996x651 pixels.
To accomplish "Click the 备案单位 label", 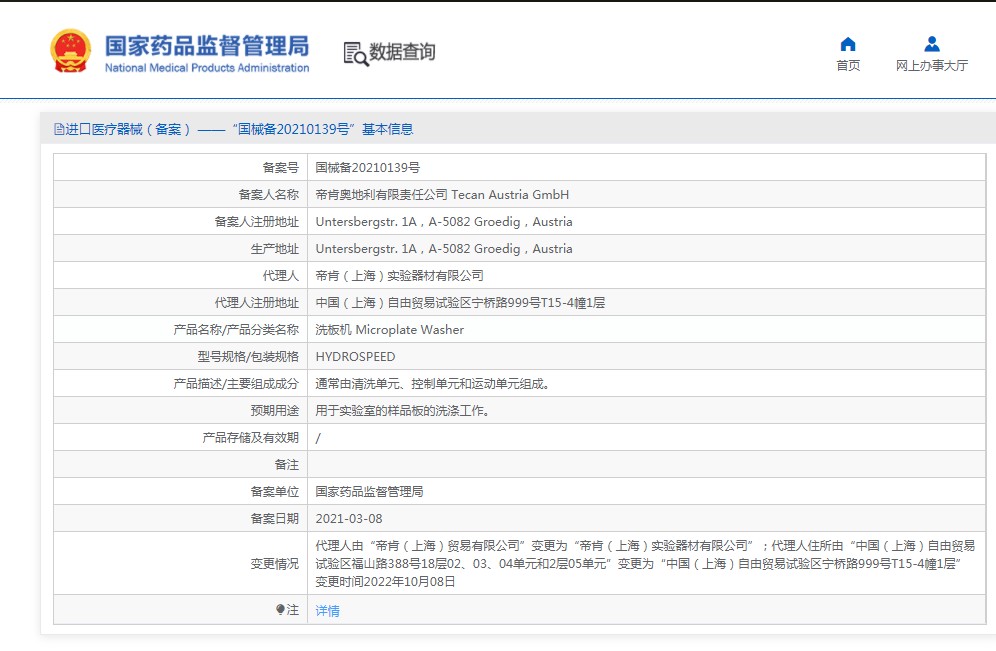I will (274, 492).
